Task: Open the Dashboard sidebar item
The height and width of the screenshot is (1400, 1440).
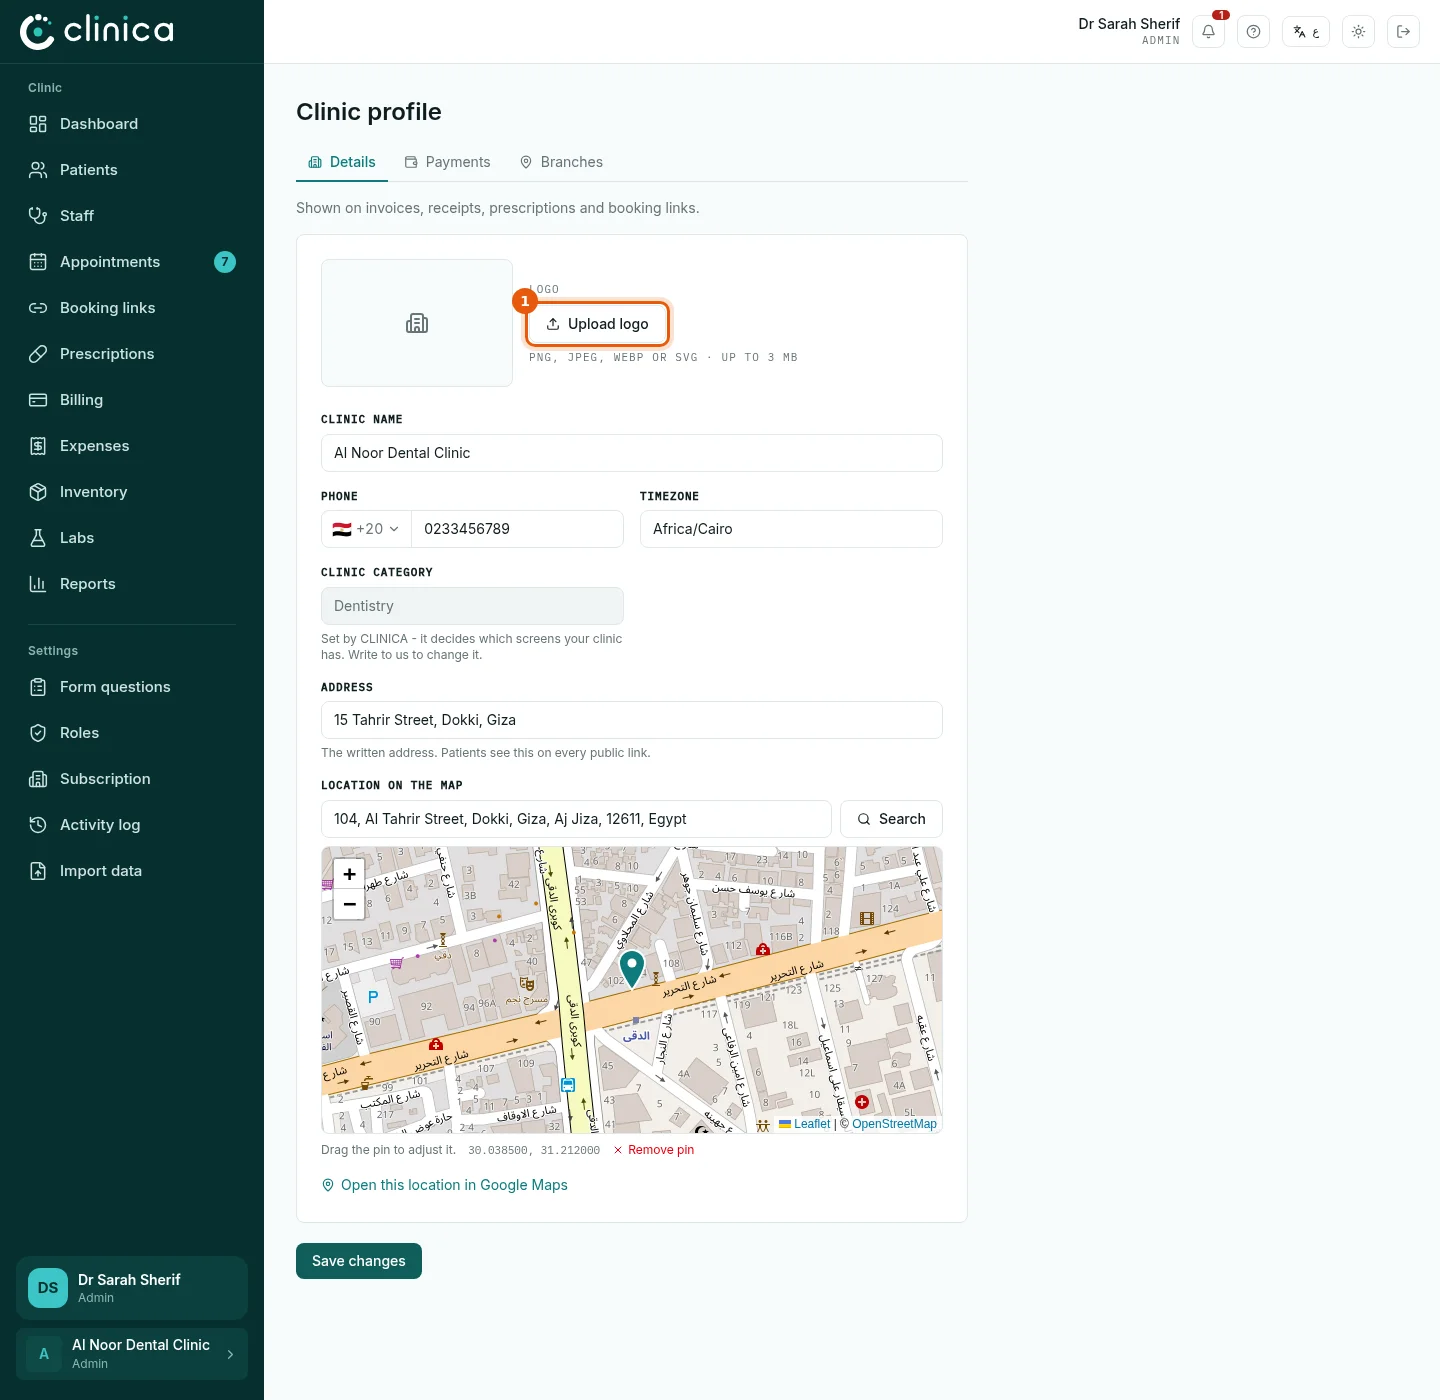Action: [132, 124]
